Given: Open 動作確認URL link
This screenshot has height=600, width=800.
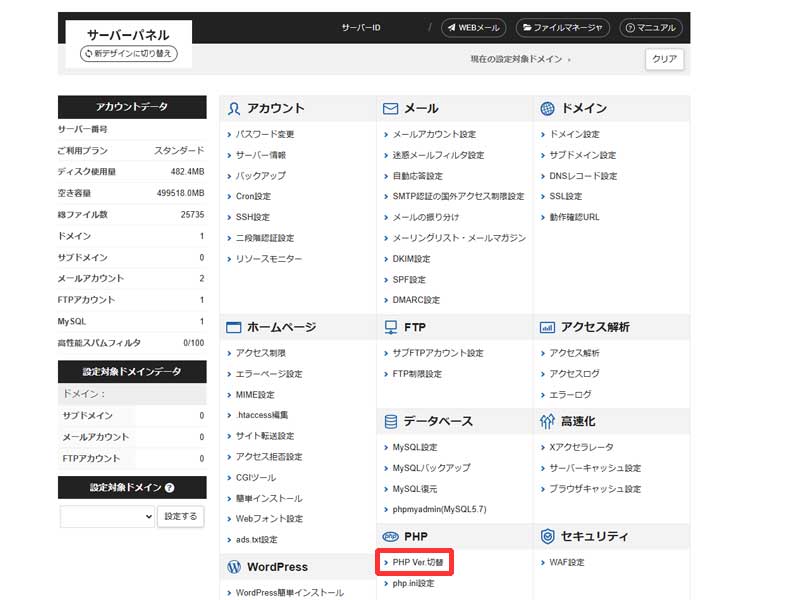Looking at the screenshot, I should click(x=574, y=217).
